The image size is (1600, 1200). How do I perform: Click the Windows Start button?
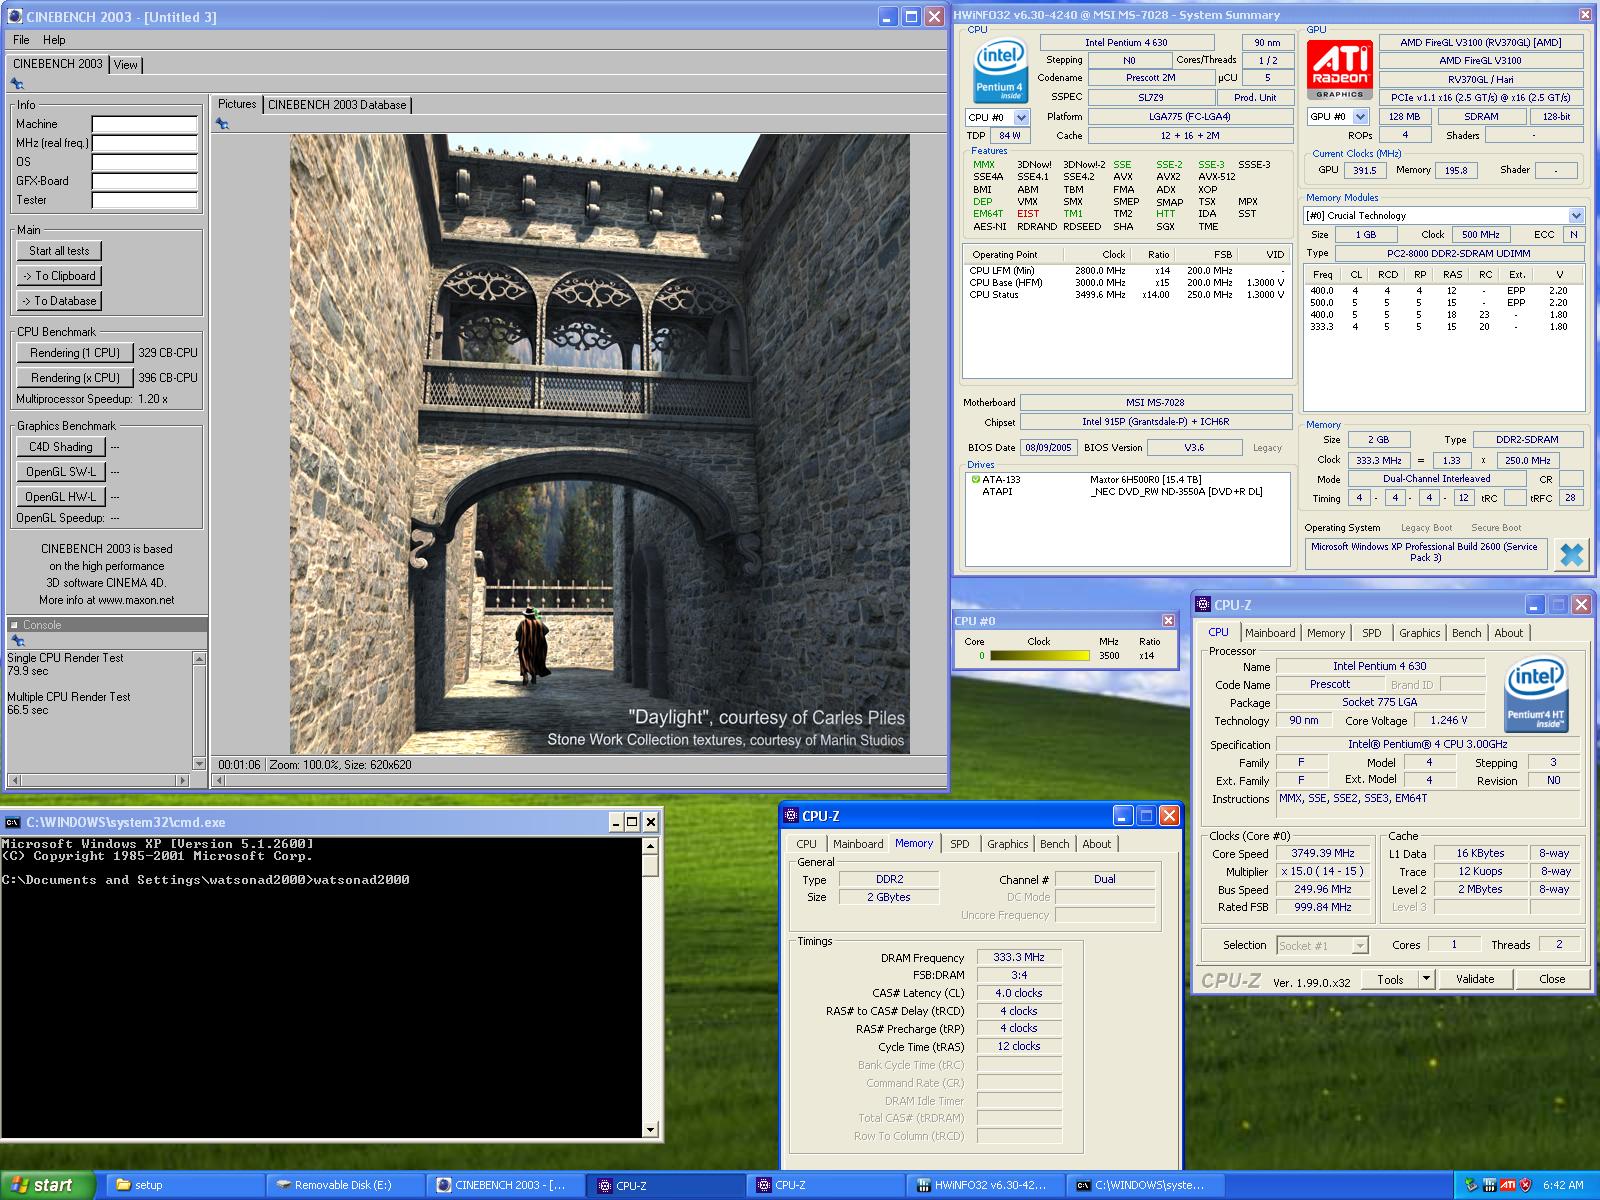pos(47,1185)
